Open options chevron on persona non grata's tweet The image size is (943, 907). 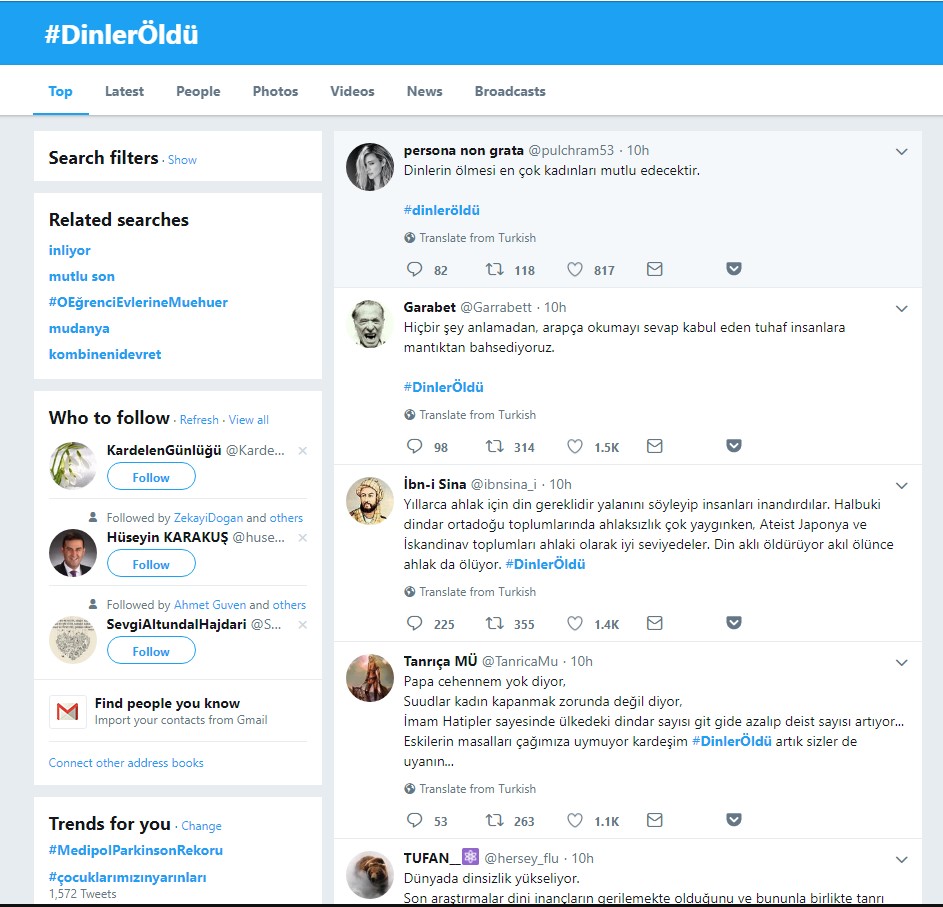coord(901,152)
